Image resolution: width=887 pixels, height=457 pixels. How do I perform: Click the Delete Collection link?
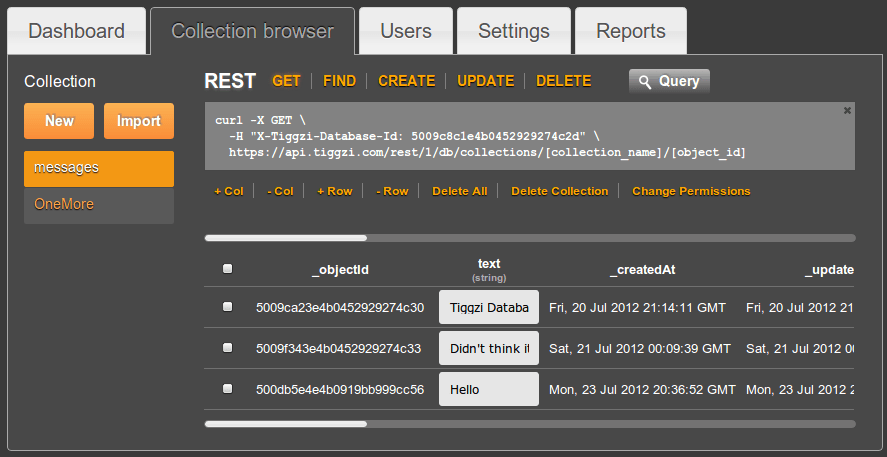click(x=559, y=191)
